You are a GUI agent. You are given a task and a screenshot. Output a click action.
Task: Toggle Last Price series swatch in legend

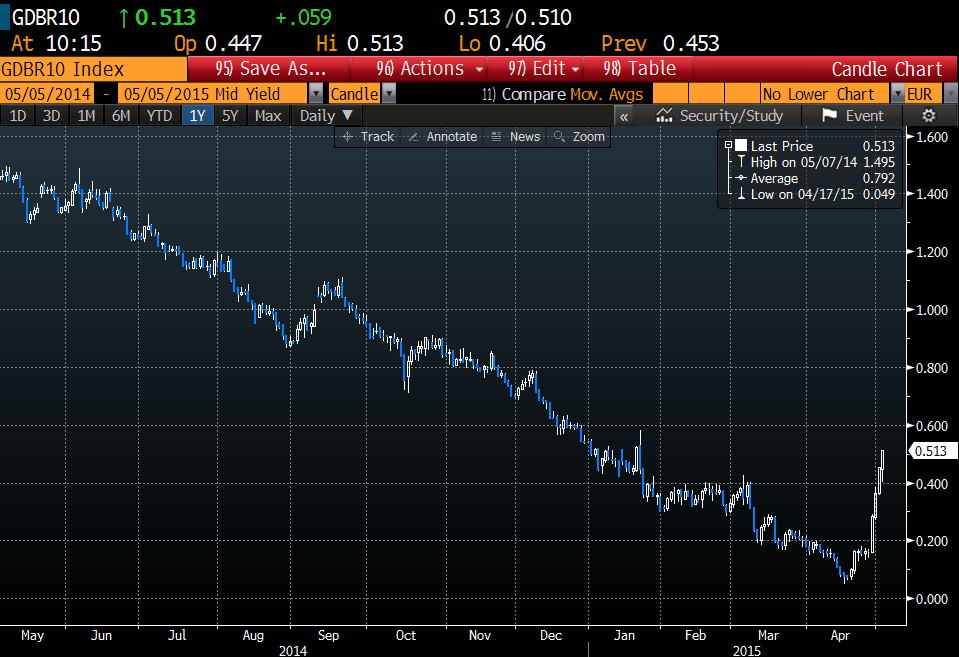click(x=740, y=146)
